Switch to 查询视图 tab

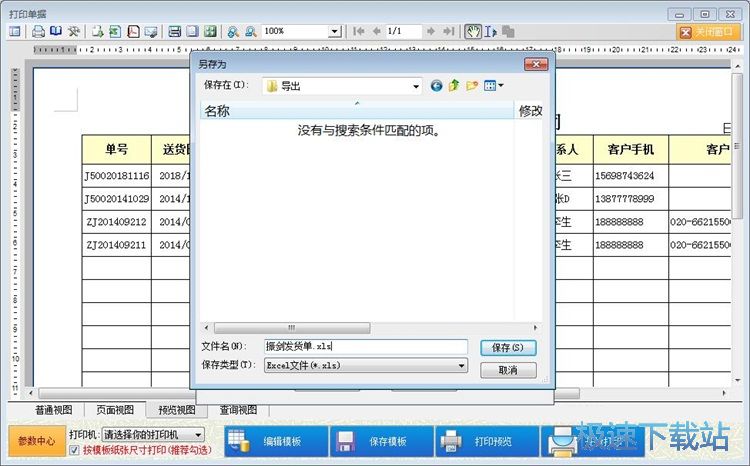[238, 410]
